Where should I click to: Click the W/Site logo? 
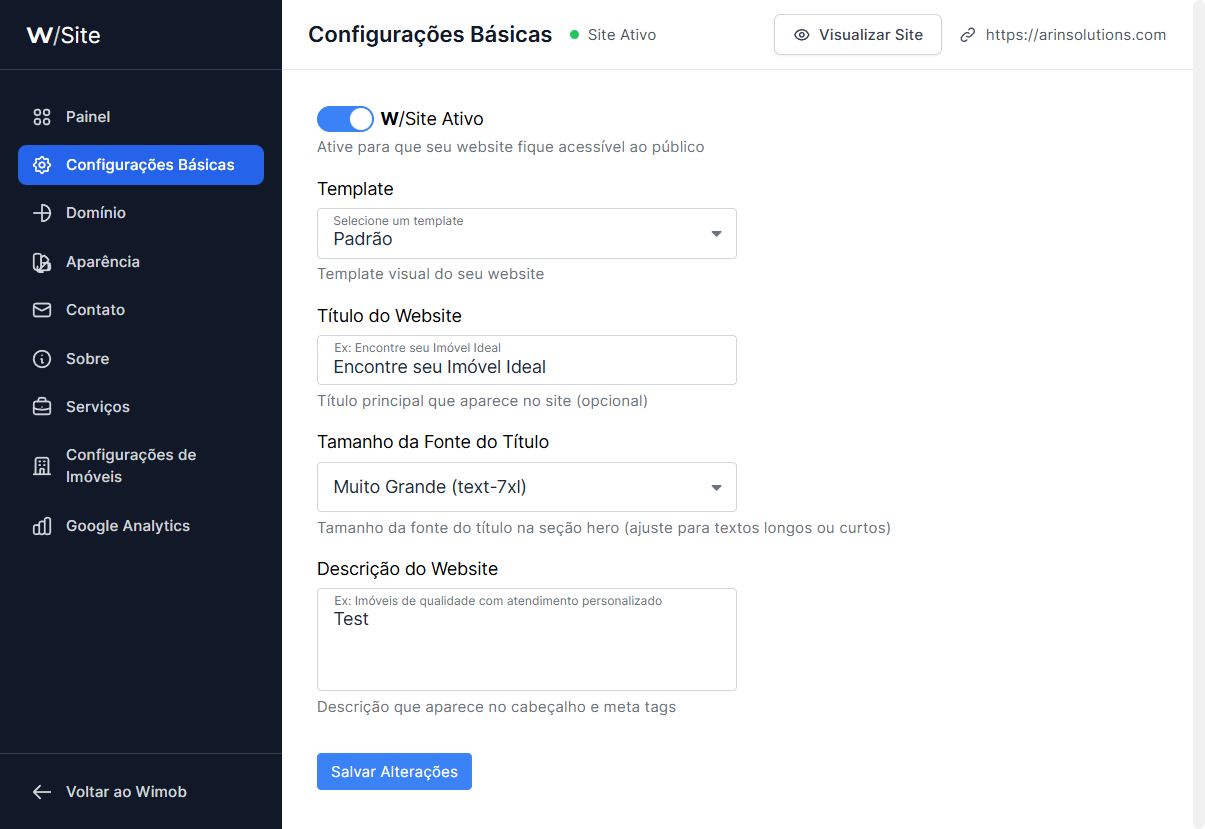click(x=63, y=35)
